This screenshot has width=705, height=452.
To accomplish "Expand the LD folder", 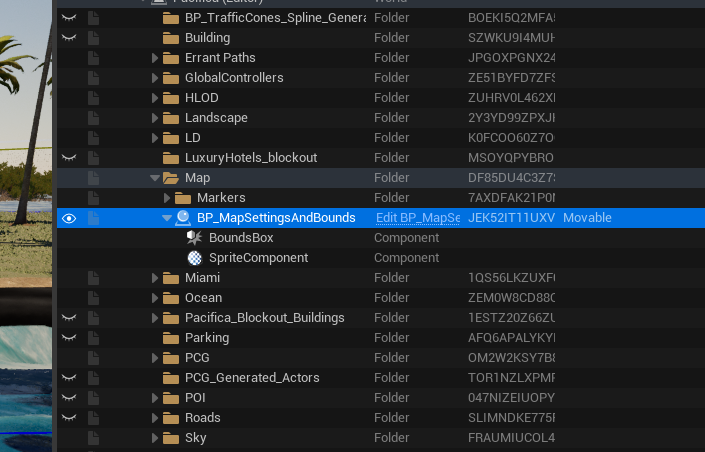I will [x=155, y=138].
